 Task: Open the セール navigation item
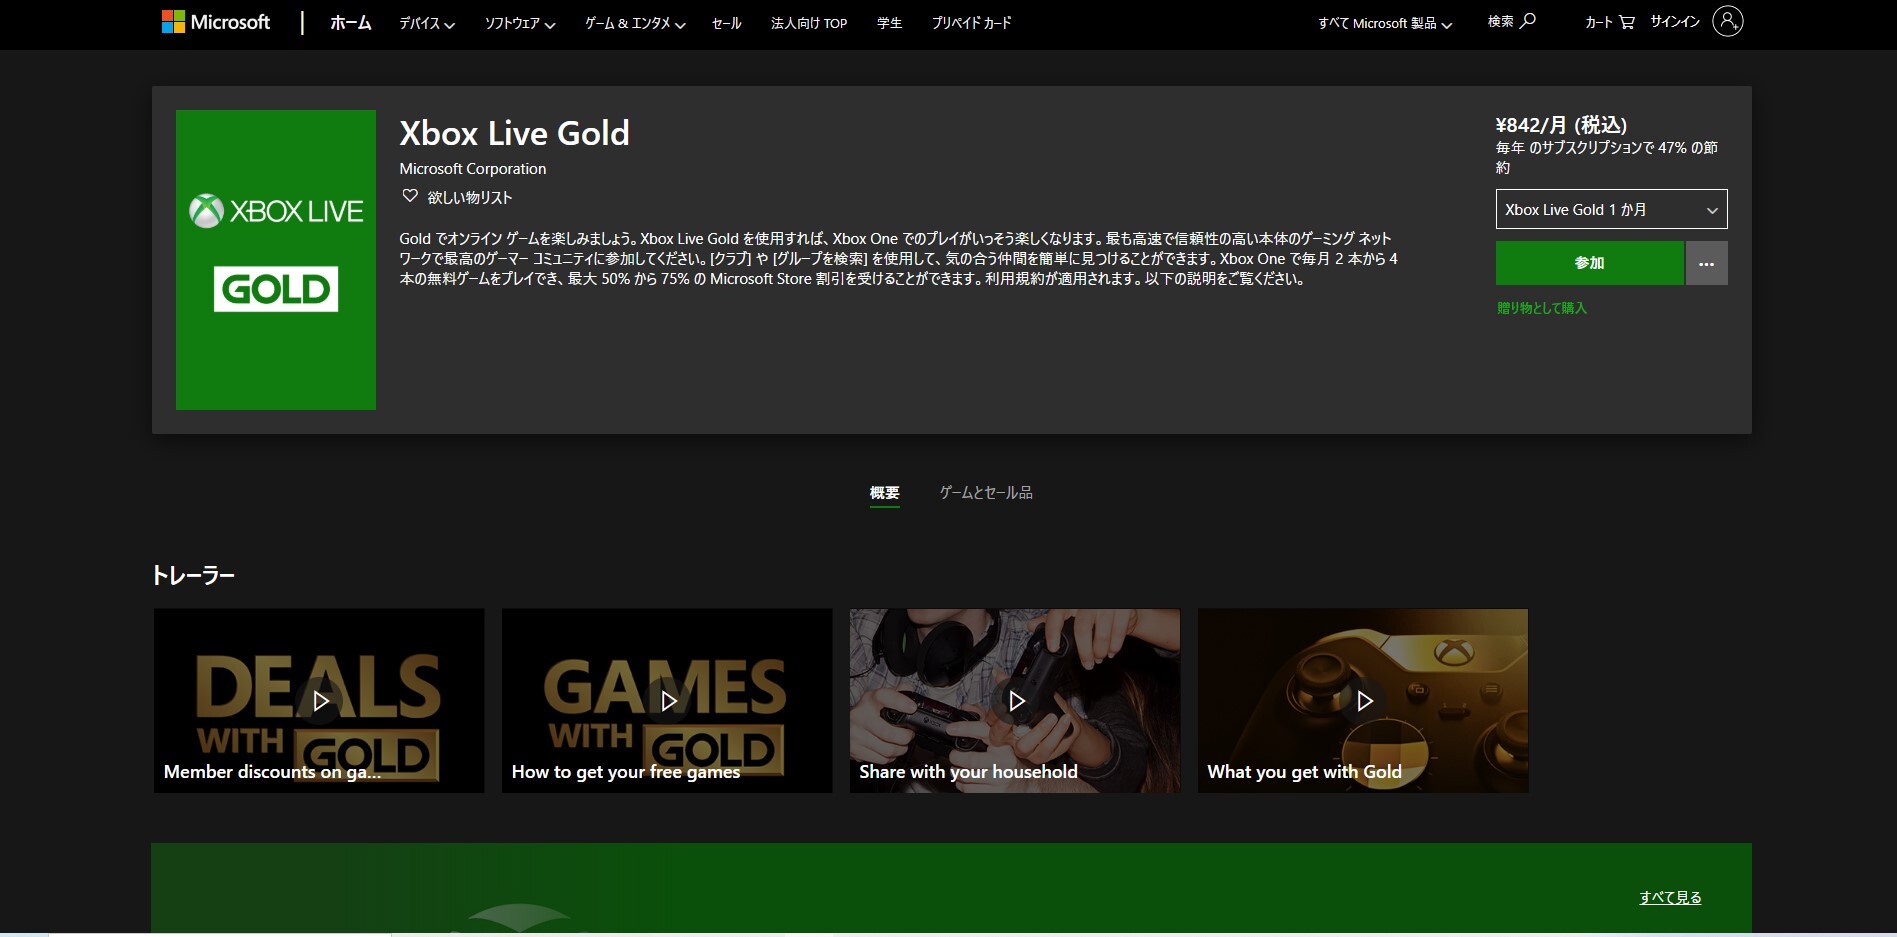pyautogui.click(x=727, y=23)
